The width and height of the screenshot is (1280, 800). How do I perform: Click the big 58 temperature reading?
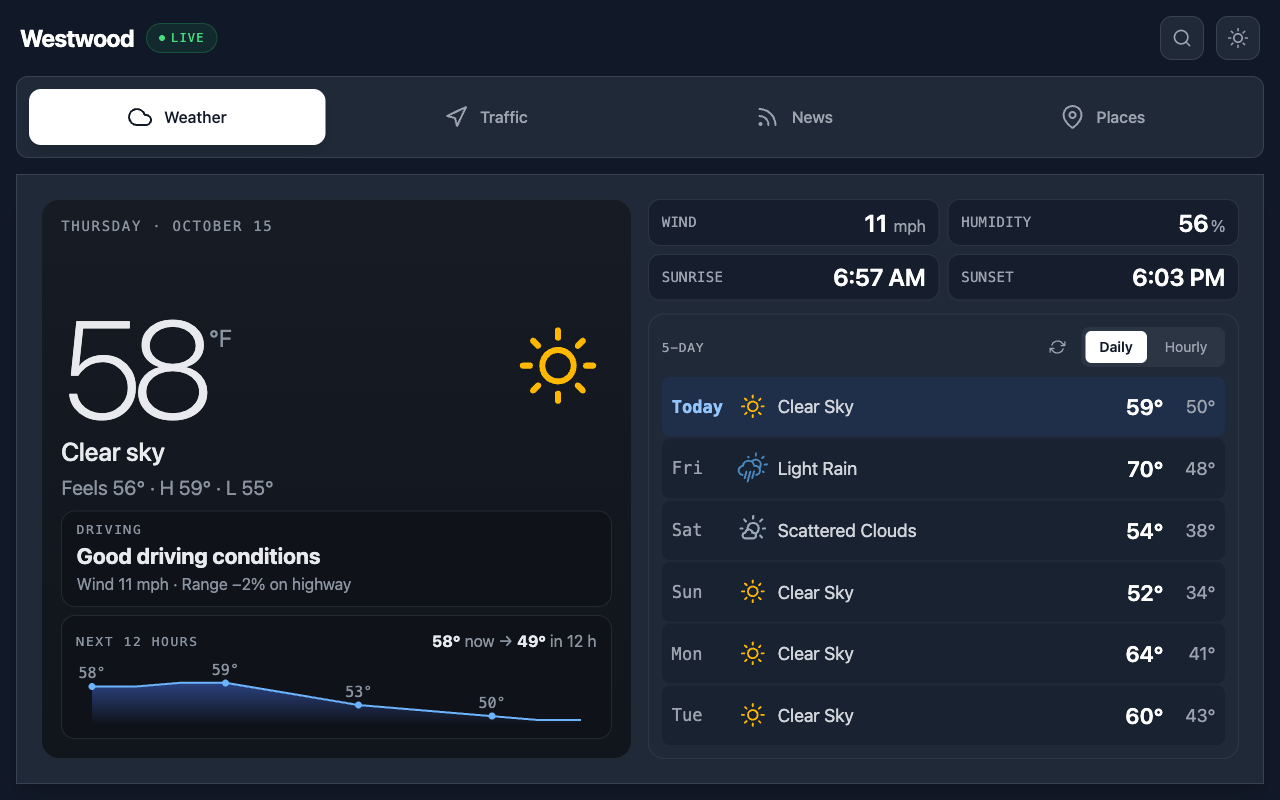(x=137, y=370)
